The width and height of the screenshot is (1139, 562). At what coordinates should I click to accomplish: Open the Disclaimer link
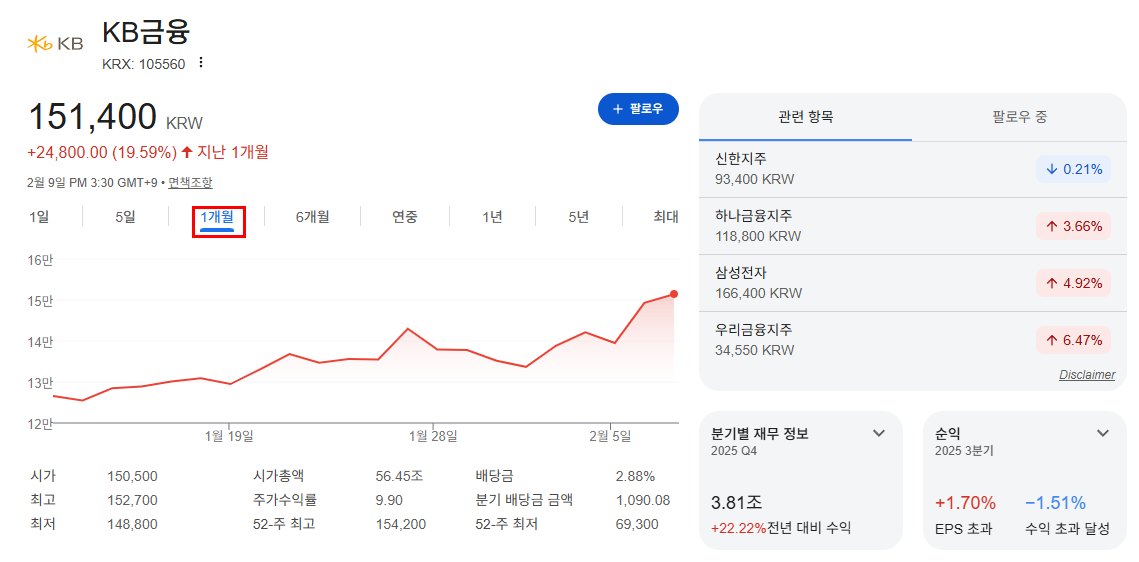click(1087, 375)
